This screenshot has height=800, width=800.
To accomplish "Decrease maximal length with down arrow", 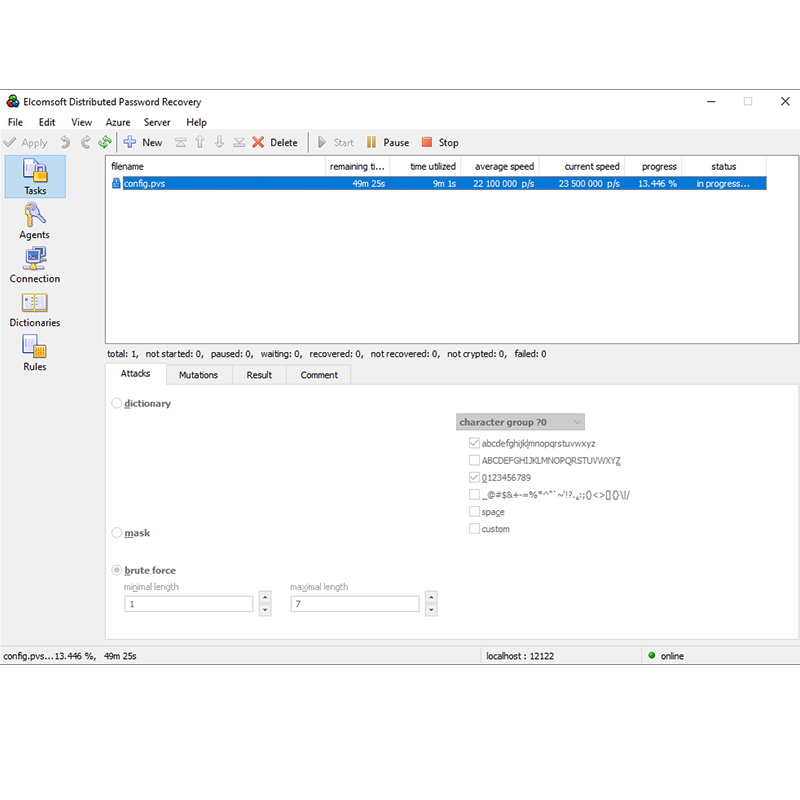I will pos(431,610).
